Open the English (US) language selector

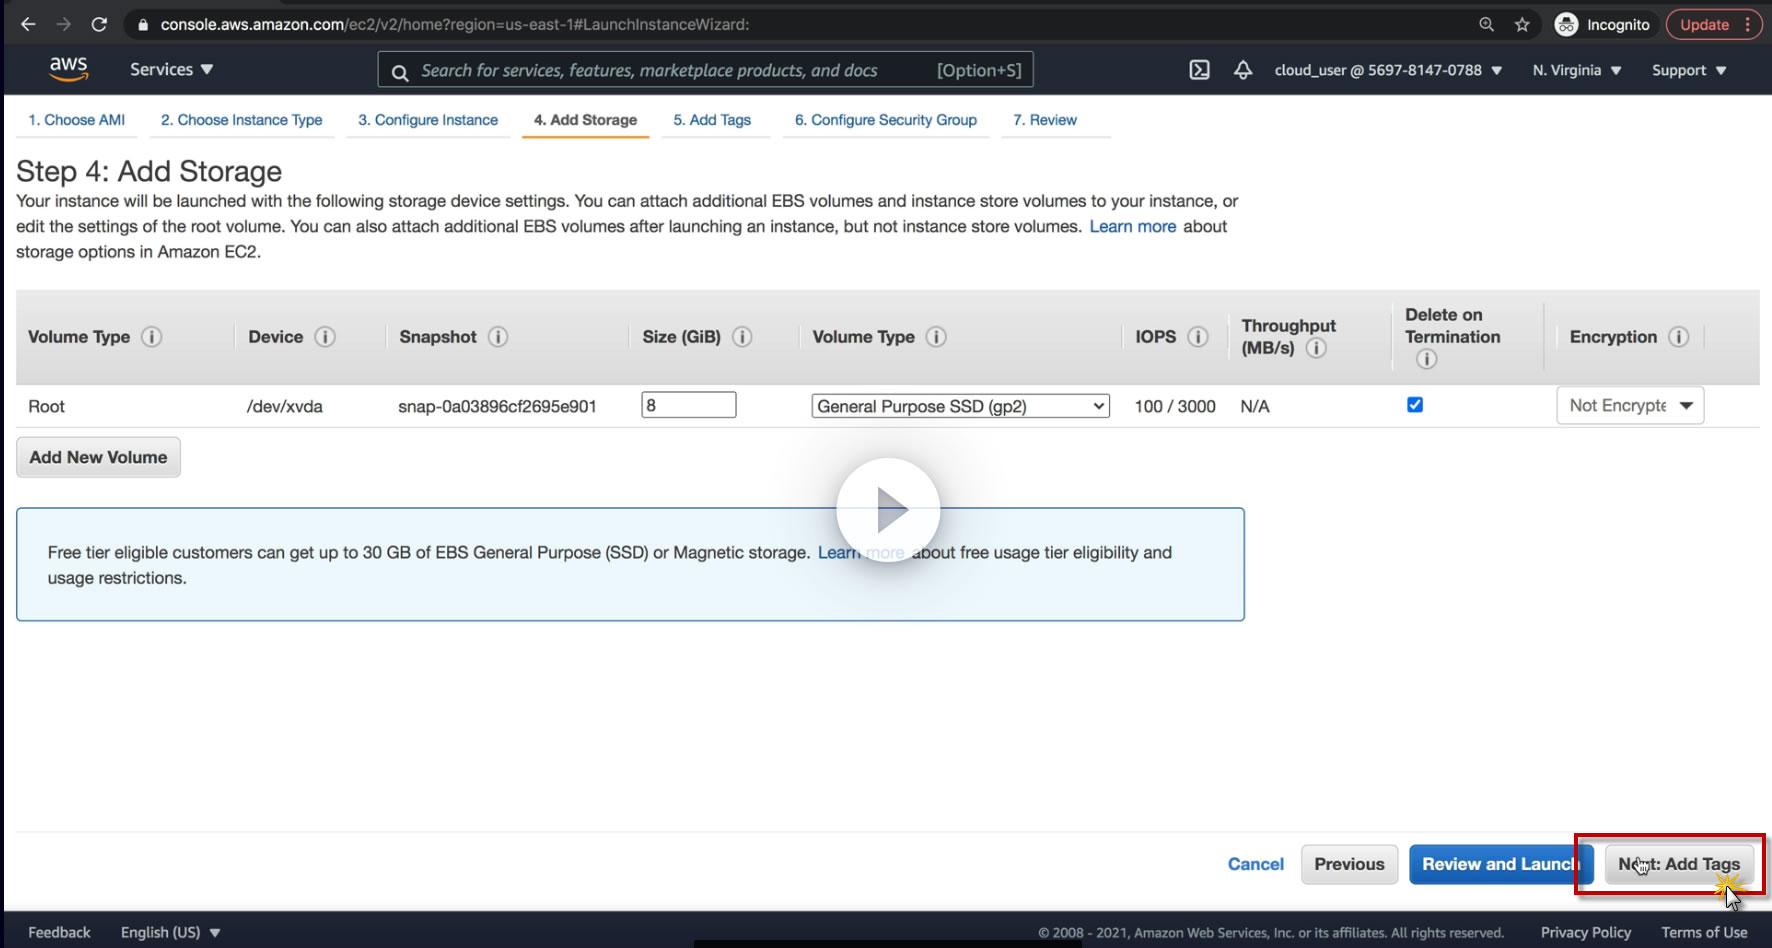tap(170, 932)
